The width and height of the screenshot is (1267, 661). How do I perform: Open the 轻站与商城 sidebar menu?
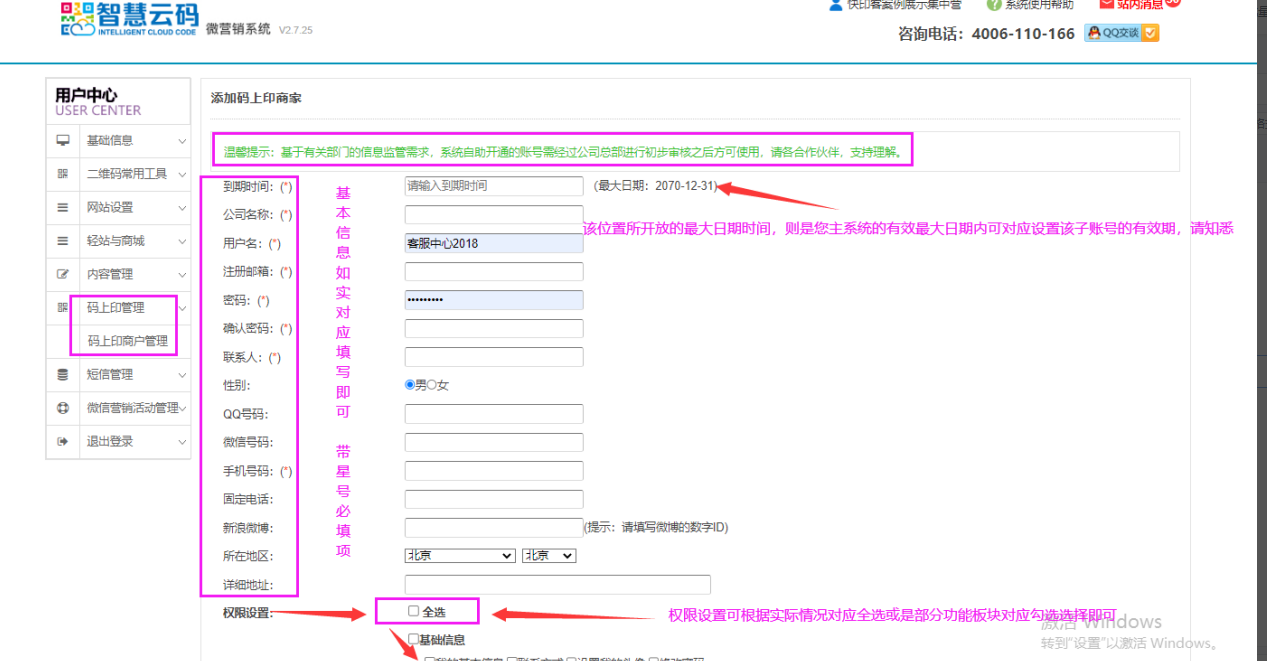coord(116,241)
